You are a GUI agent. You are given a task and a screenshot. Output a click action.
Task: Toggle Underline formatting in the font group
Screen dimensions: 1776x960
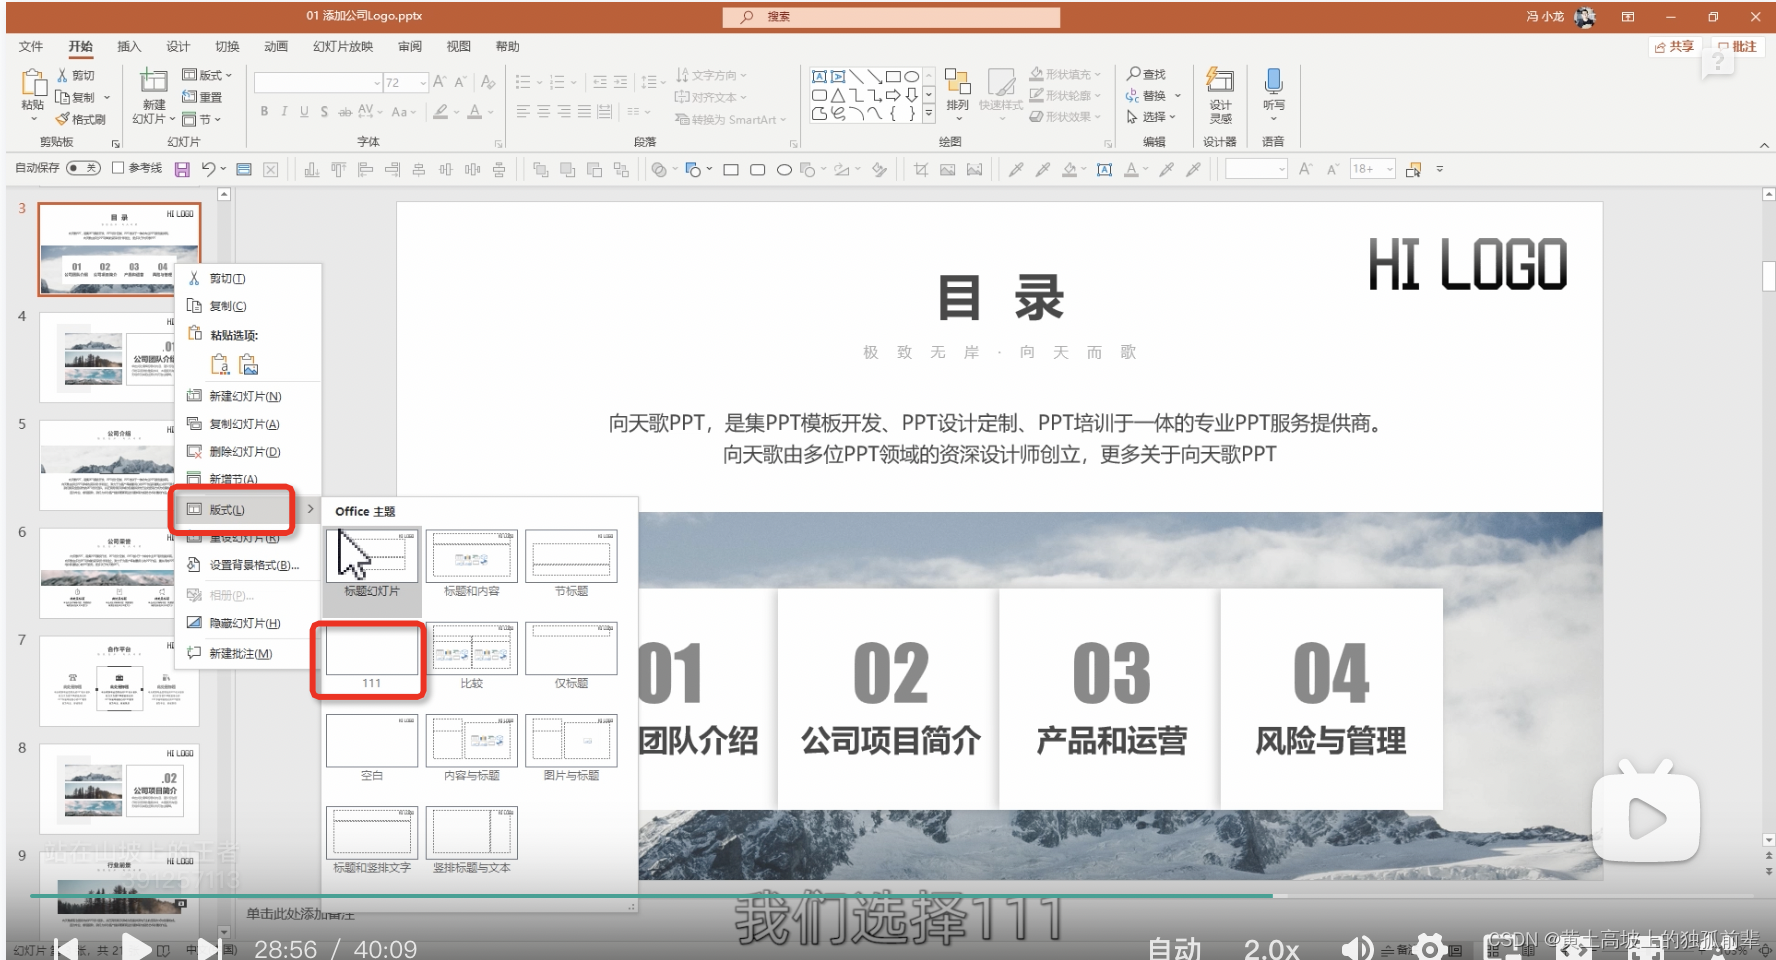(304, 112)
